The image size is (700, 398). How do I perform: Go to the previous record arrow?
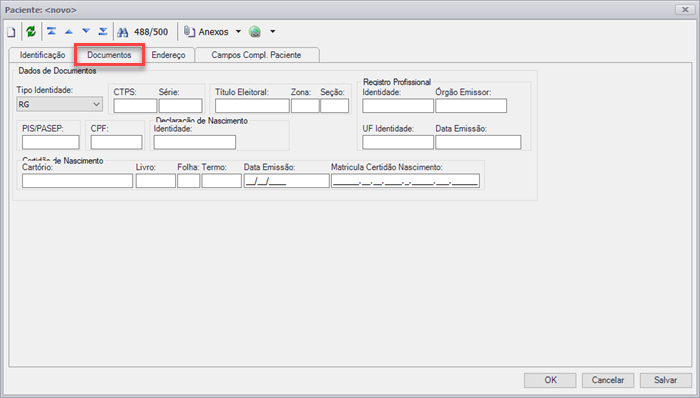point(69,32)
